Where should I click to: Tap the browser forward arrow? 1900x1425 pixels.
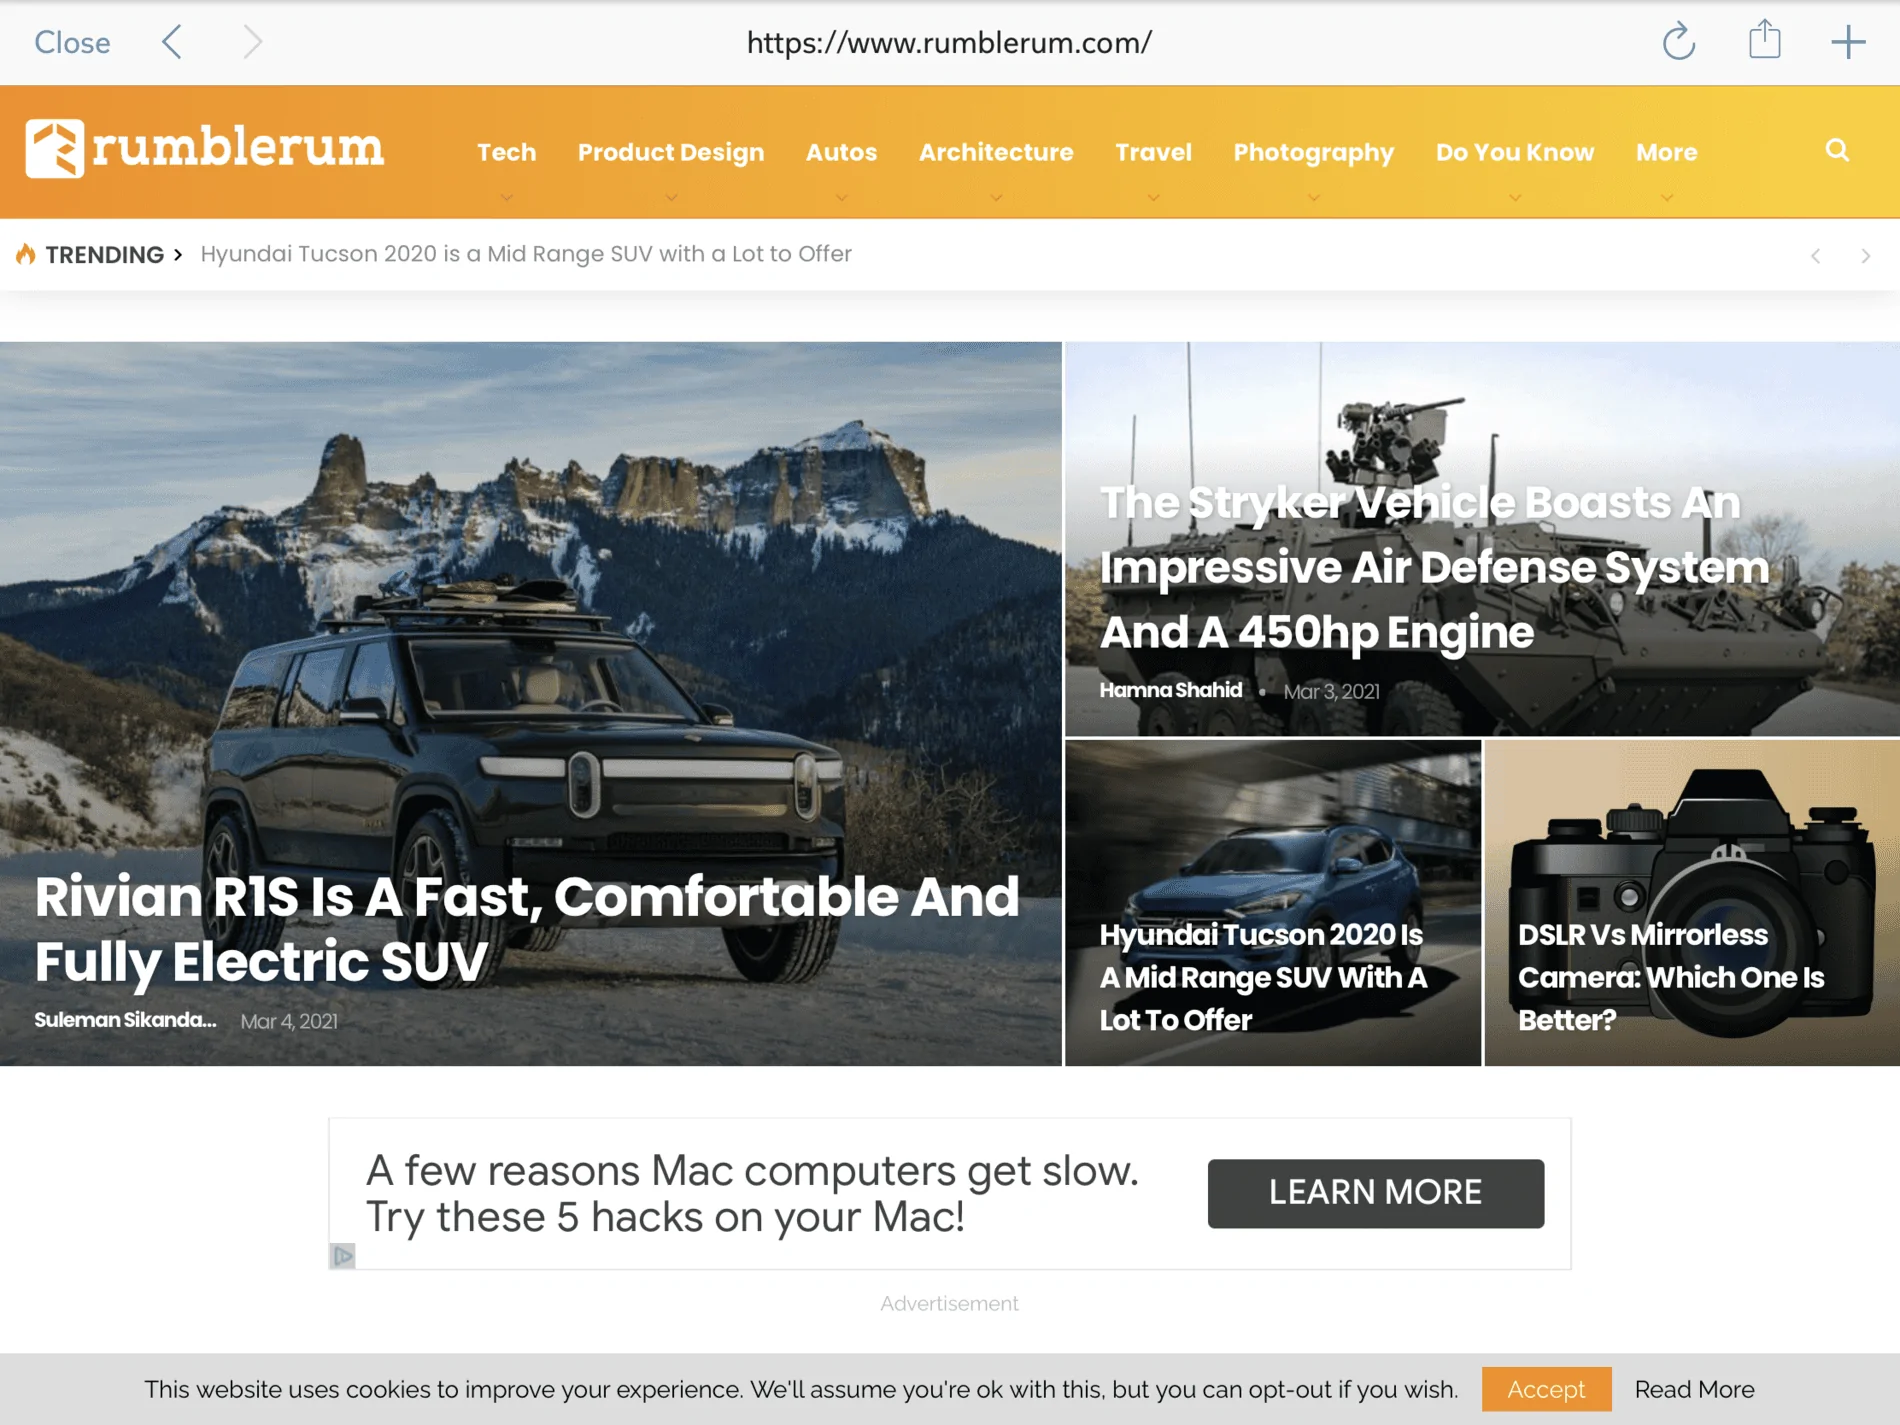click(253, 42)
